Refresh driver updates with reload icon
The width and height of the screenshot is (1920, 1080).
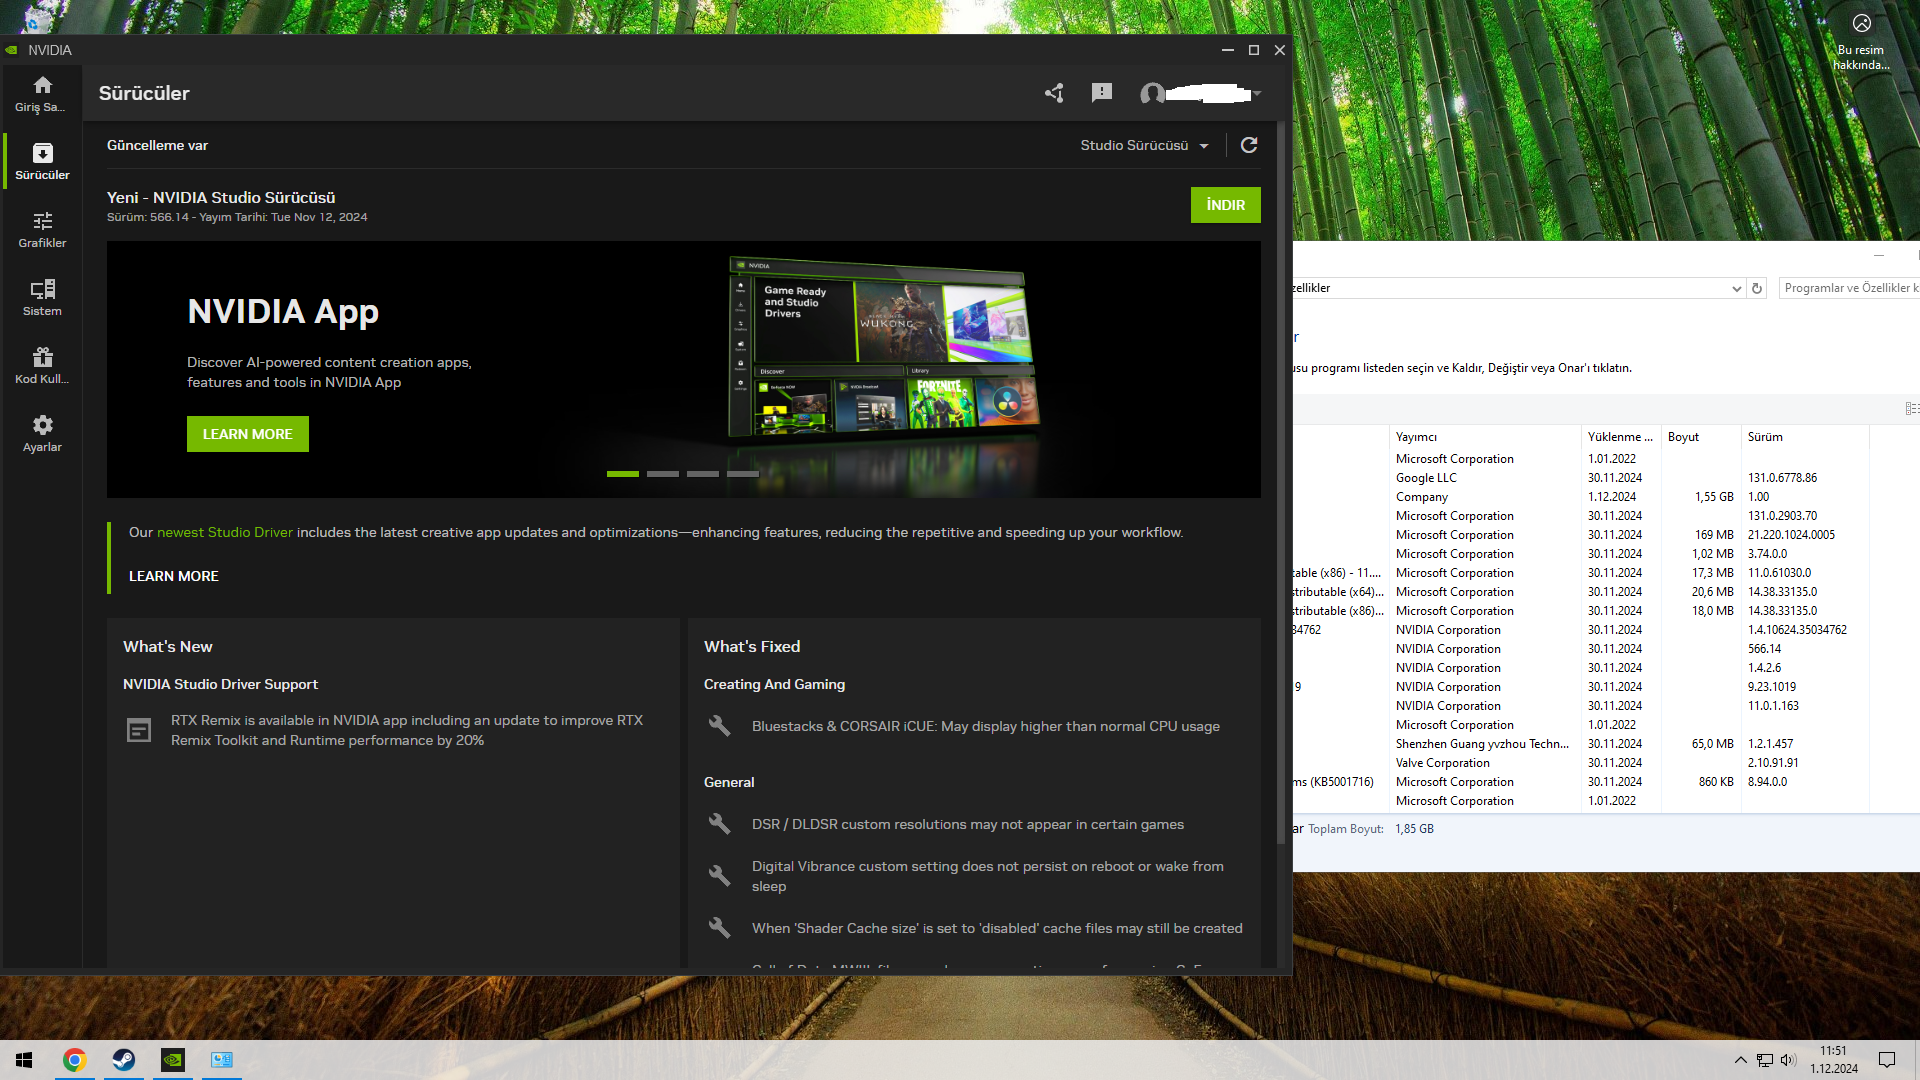[1249, 145]
